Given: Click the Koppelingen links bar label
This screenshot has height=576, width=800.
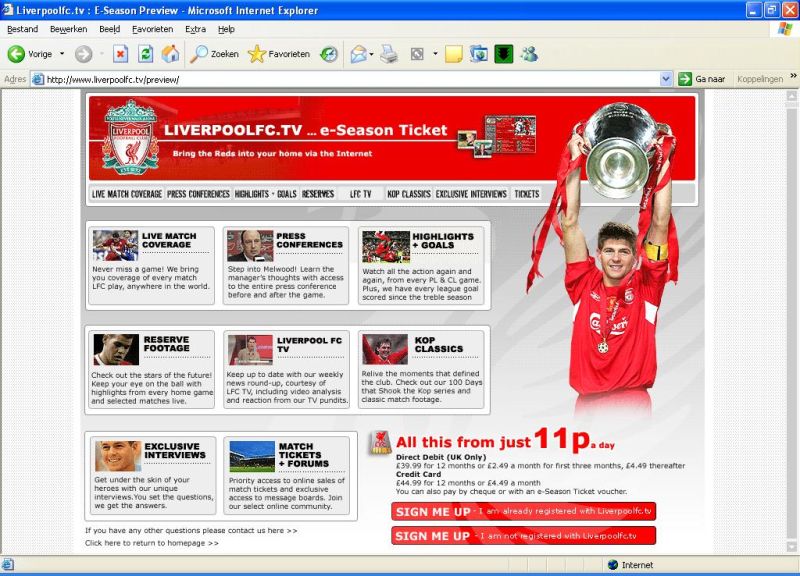Looking at the screenshot, I should pos(760,79).
